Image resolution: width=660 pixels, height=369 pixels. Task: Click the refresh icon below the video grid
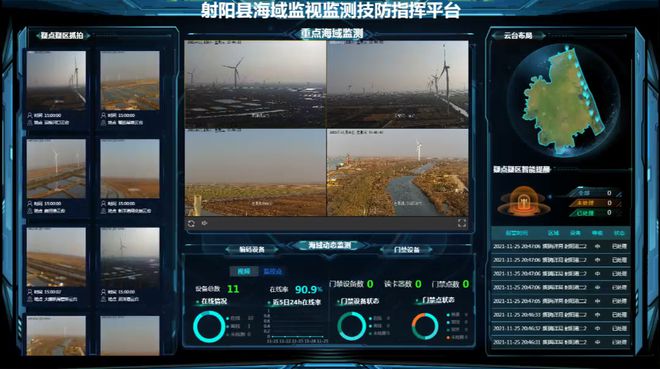tap(191, 224)
